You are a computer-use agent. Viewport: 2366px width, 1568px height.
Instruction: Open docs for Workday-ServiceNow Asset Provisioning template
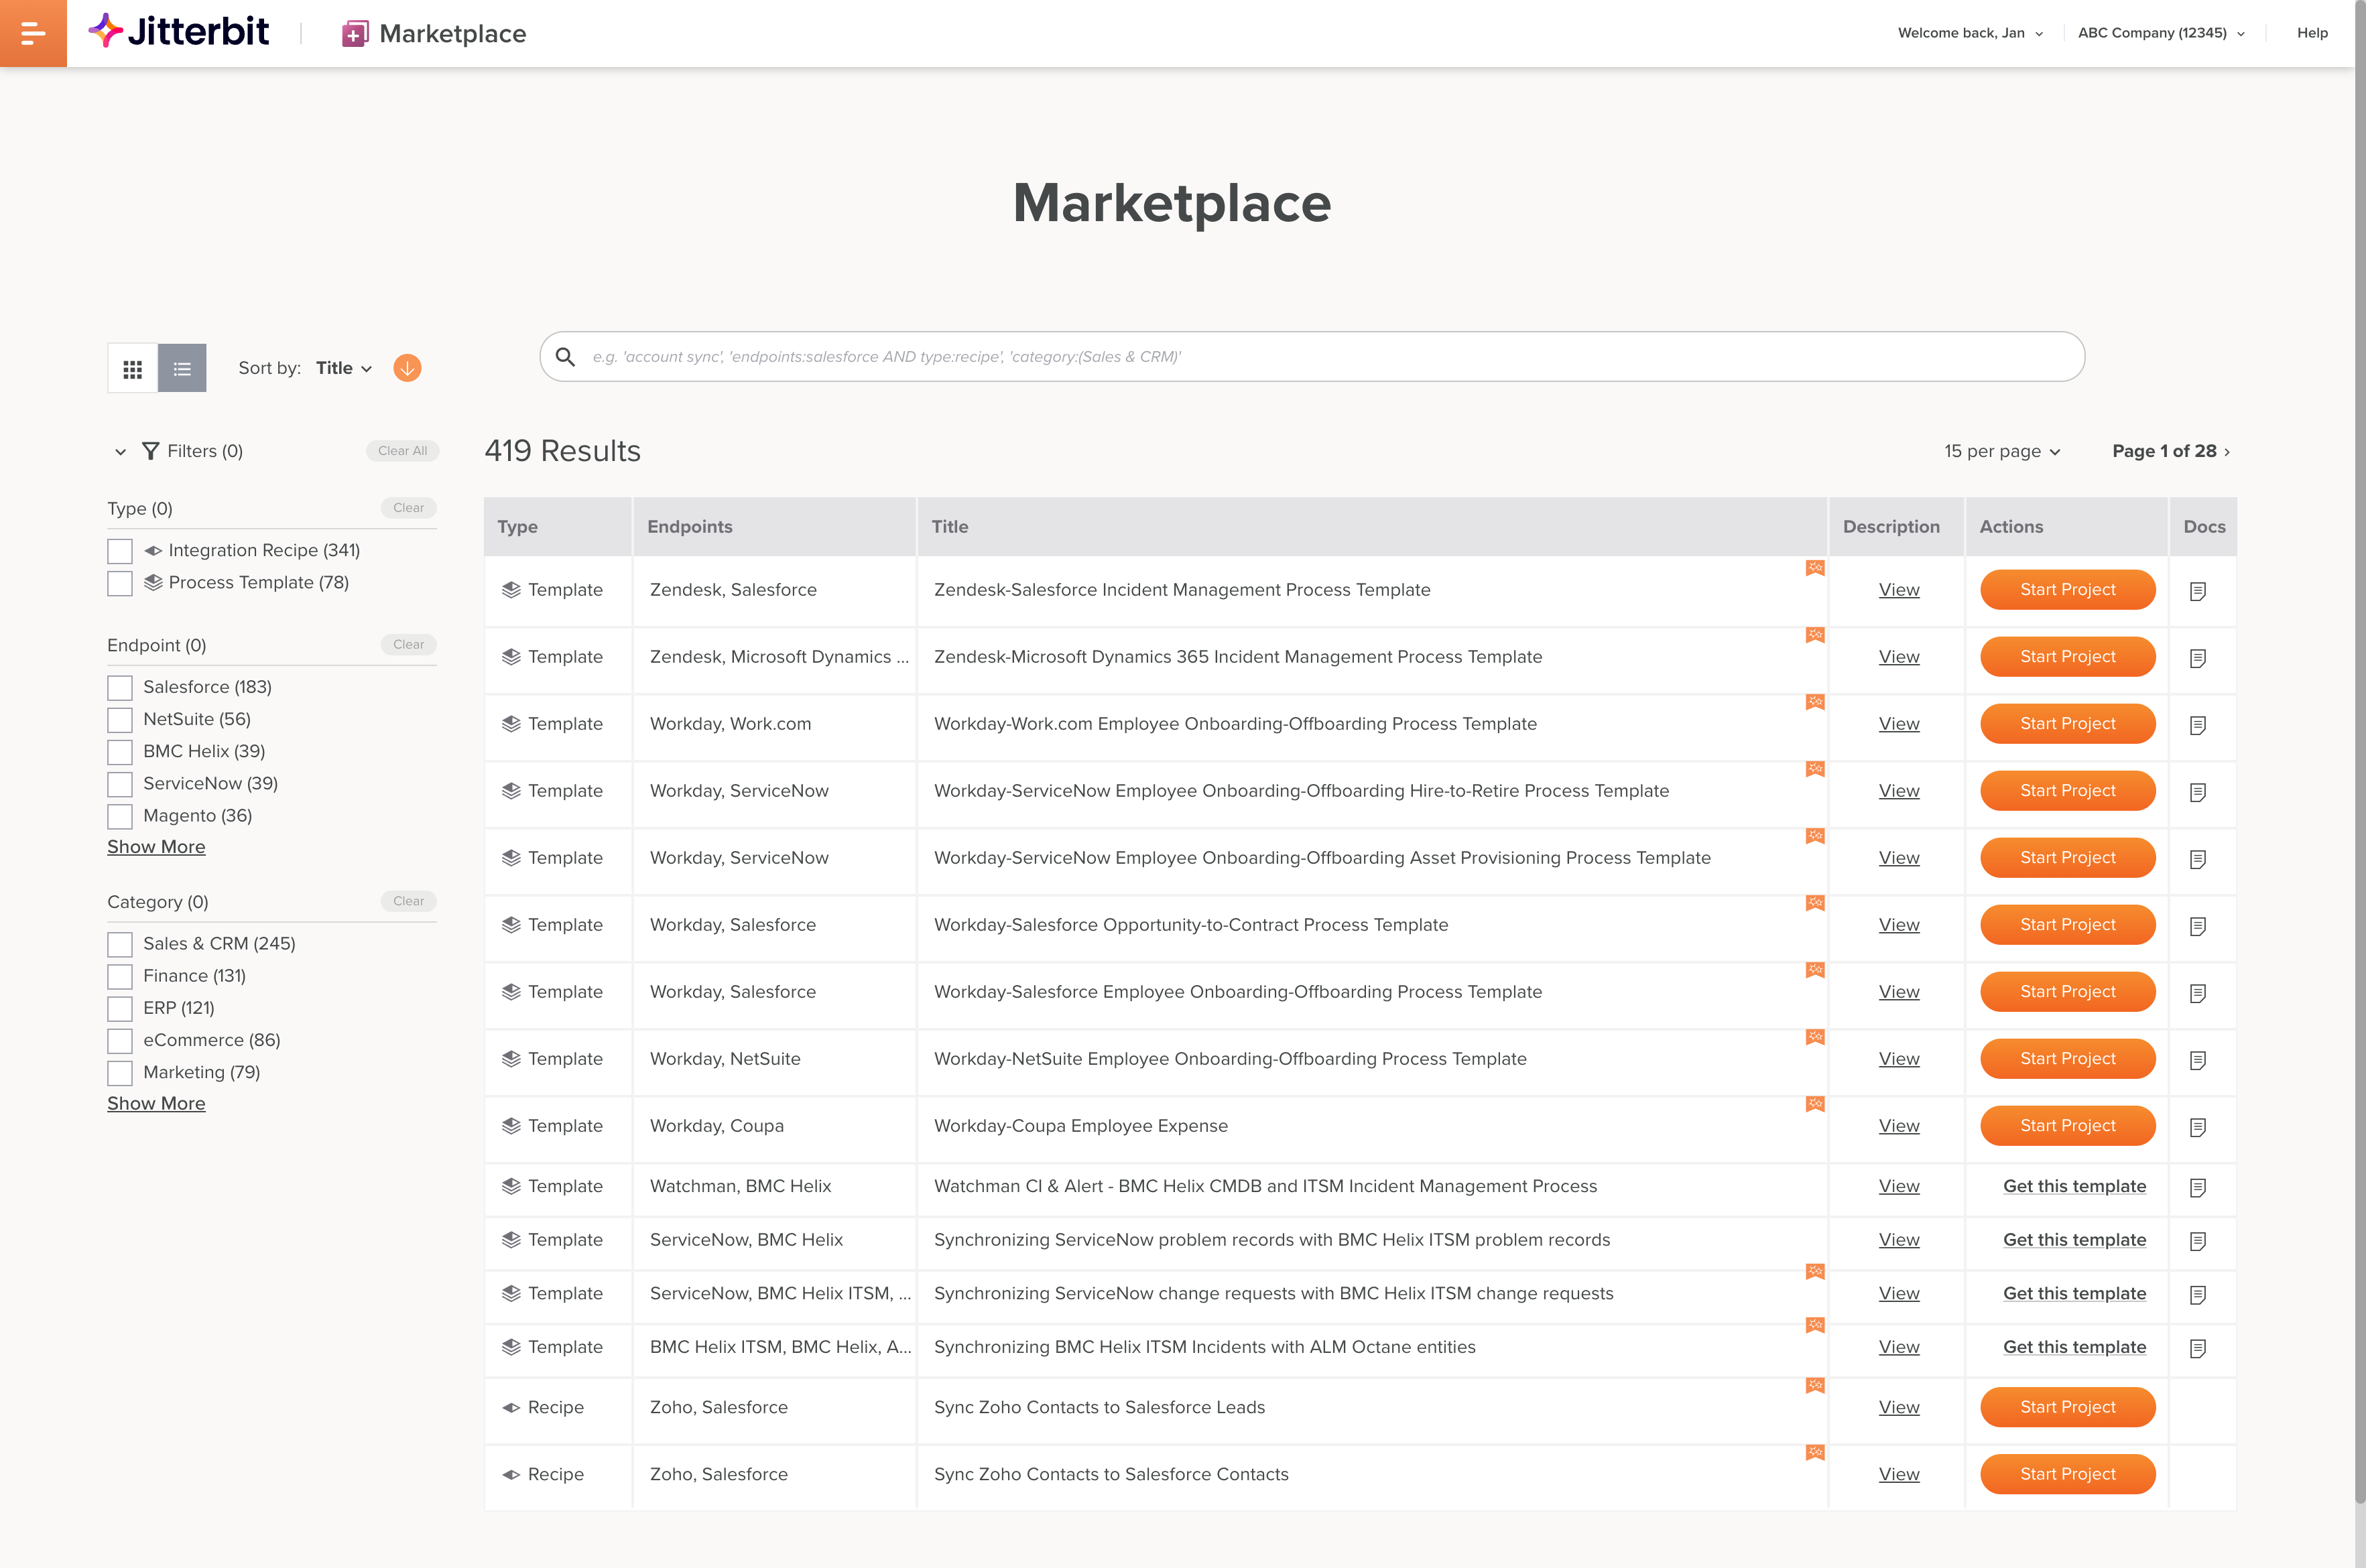2198,859
